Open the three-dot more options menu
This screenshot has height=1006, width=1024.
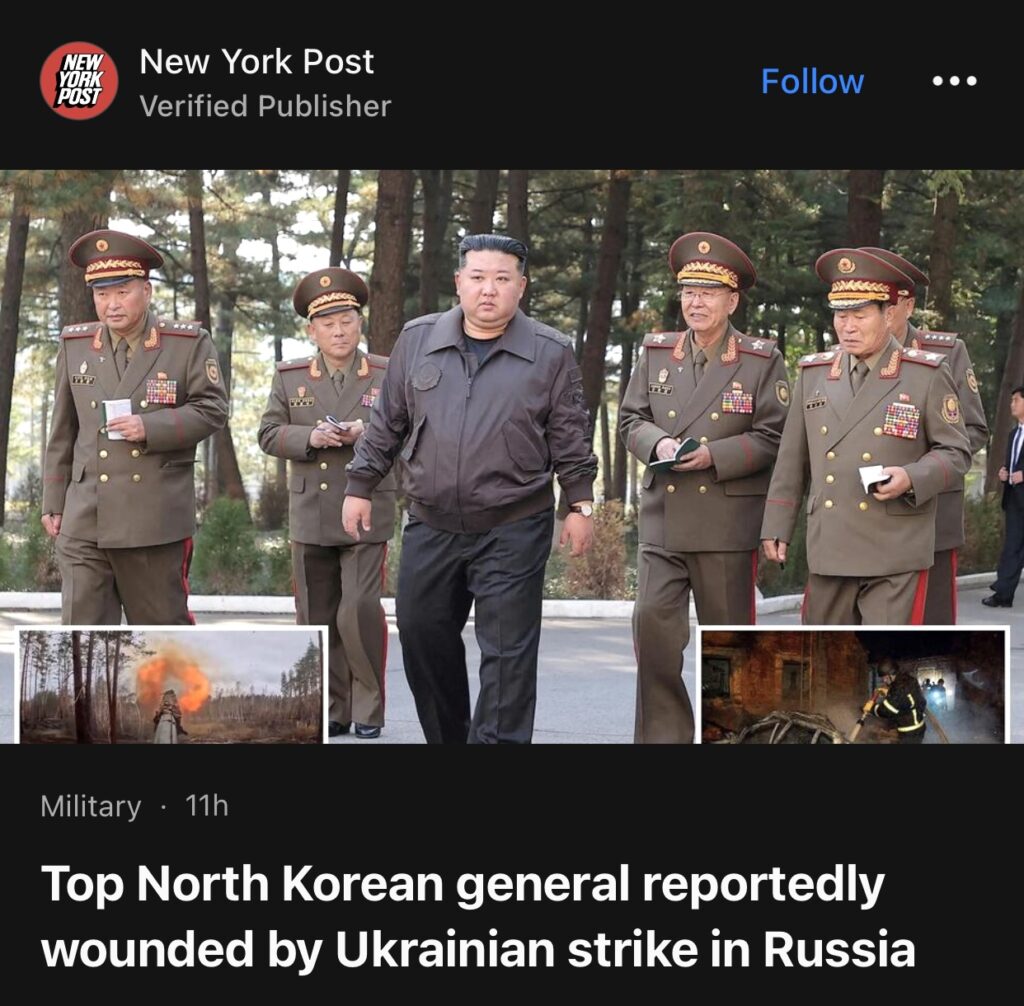point(954,81)
